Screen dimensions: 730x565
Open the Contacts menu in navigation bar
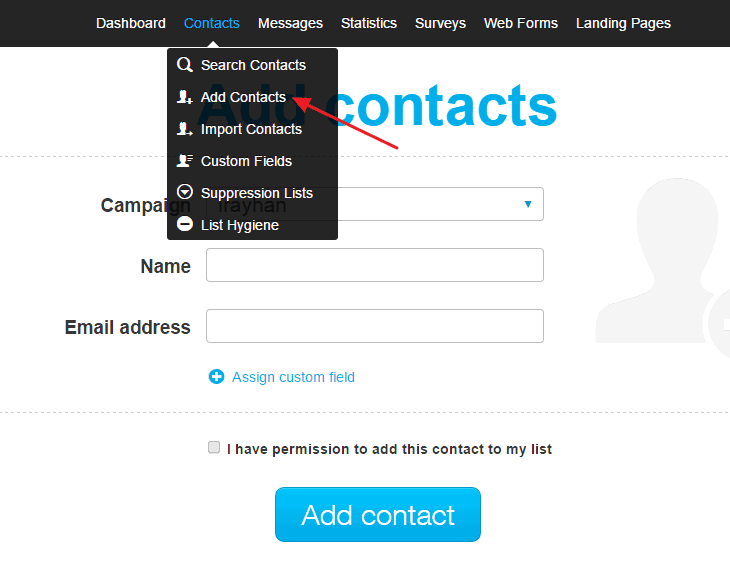point(212,23)
